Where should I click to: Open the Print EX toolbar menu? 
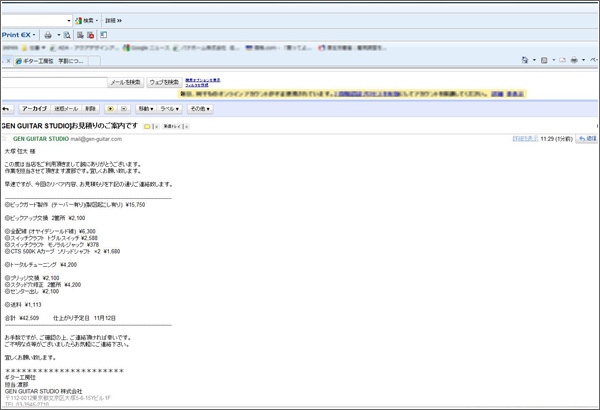click(x=19, y=35)
